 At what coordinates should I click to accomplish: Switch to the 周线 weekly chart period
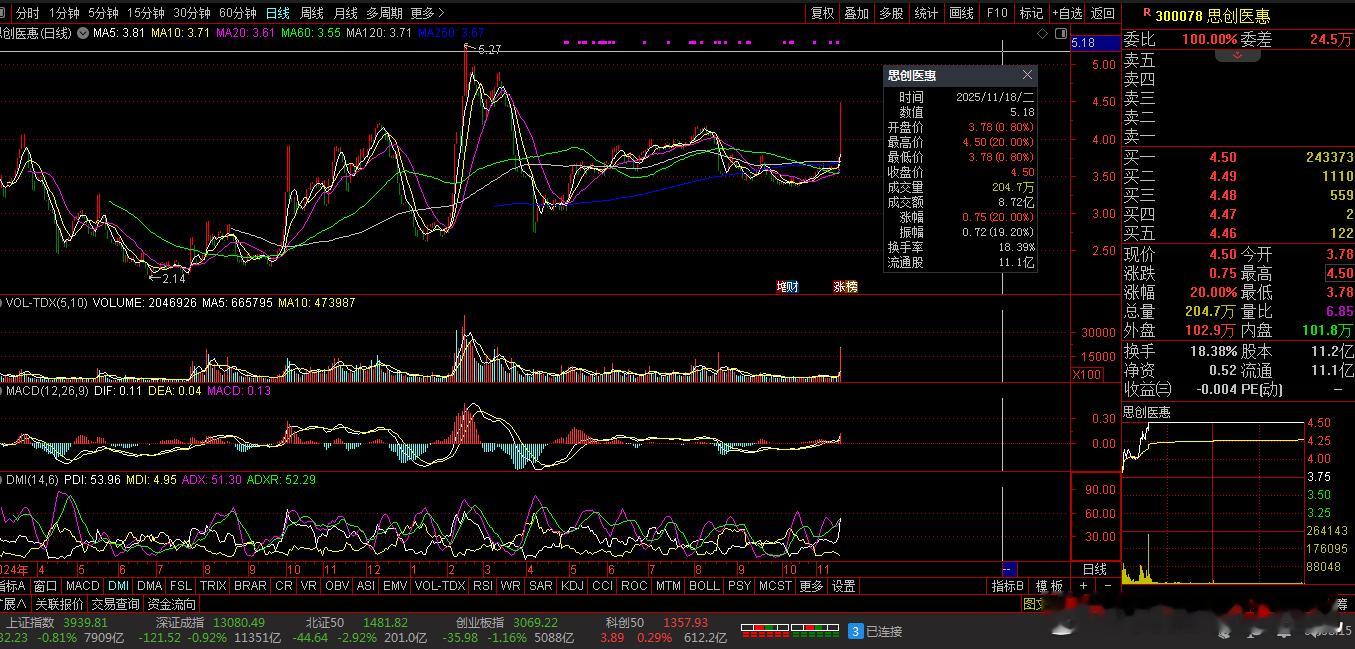312,13
